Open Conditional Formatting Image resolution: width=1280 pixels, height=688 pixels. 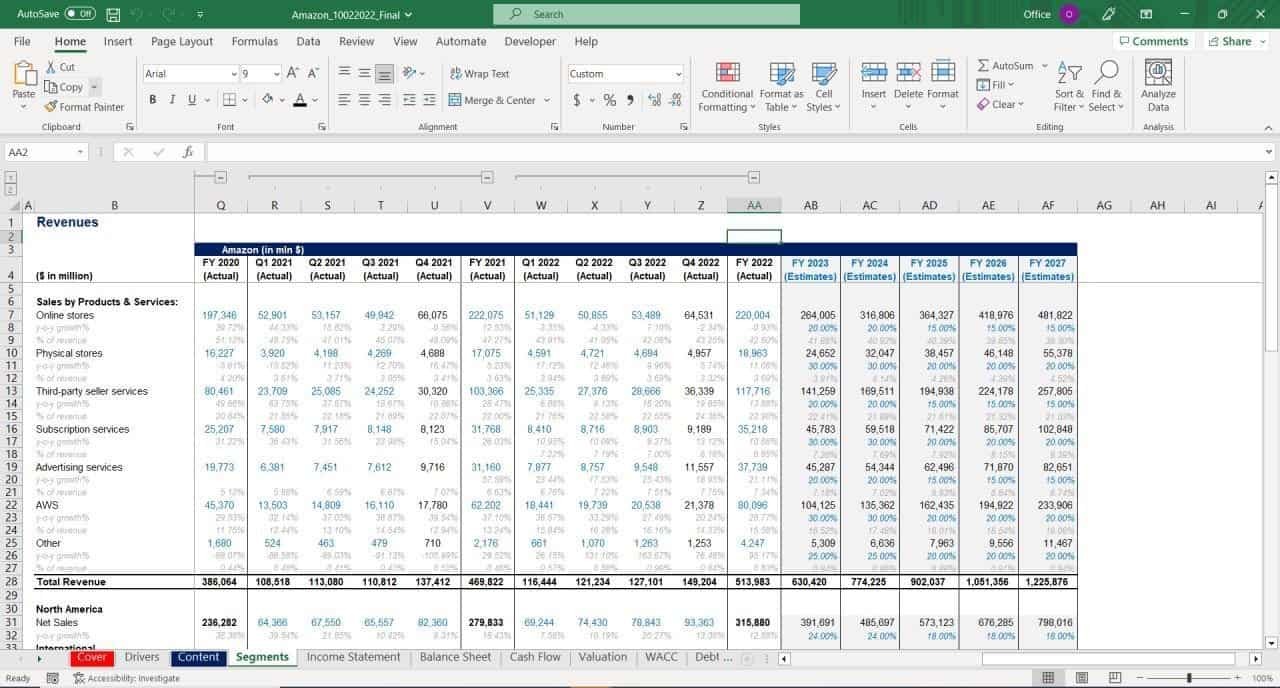727,87
